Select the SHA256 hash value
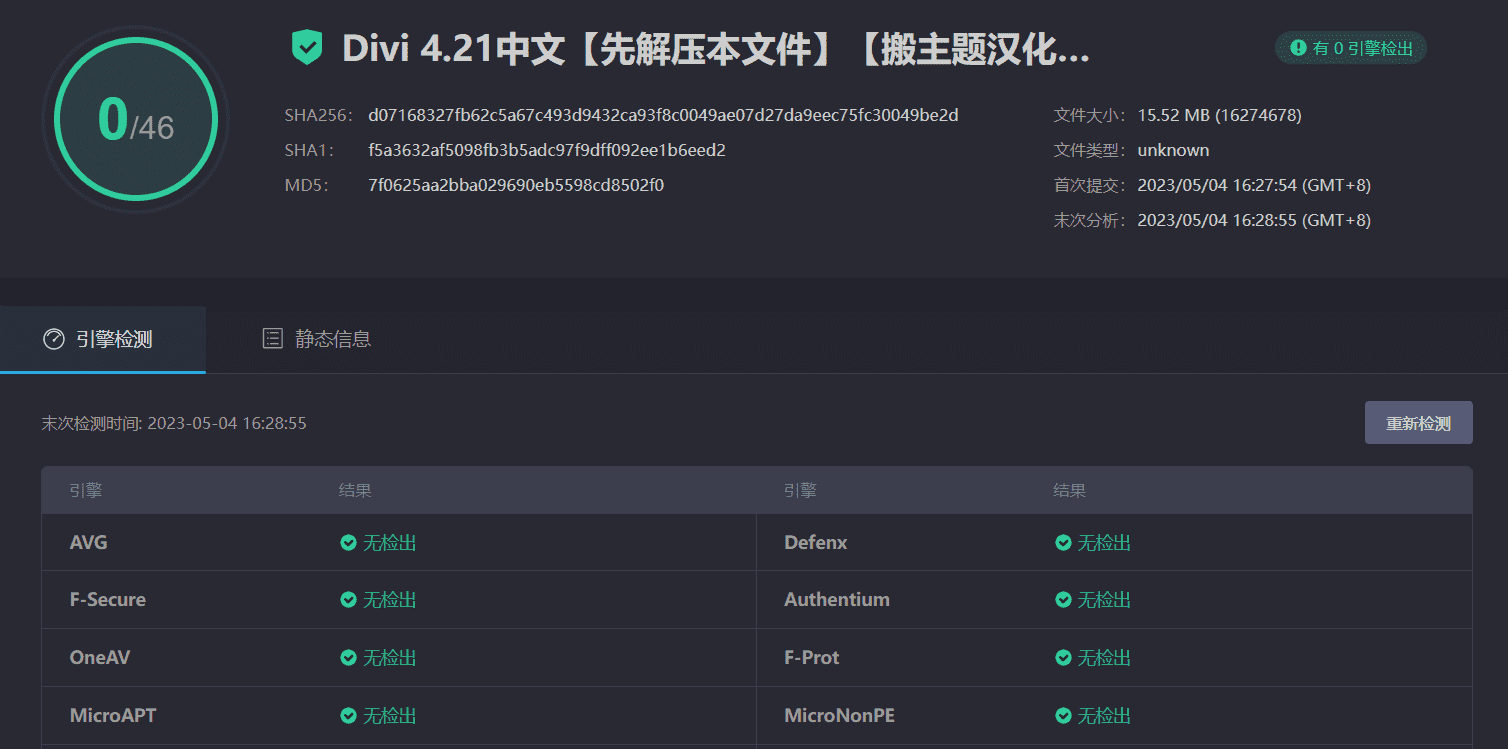This screenshot has height=749, width=1508. [x=663, y=115]
